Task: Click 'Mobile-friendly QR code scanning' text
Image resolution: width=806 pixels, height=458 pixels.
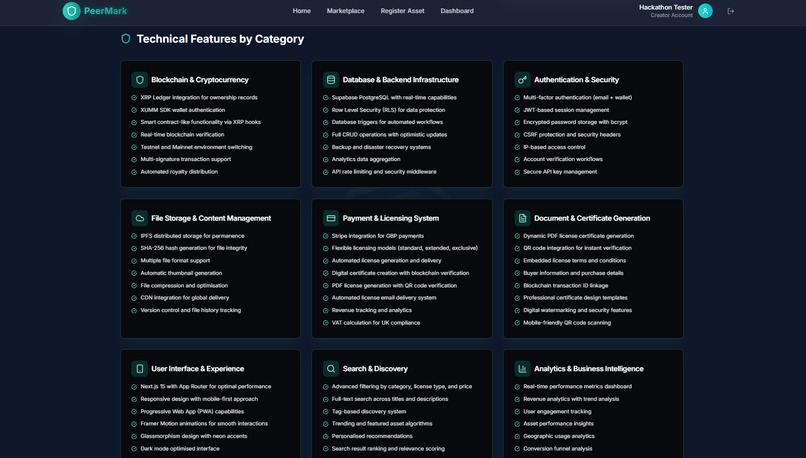Action: click(567, 323)
